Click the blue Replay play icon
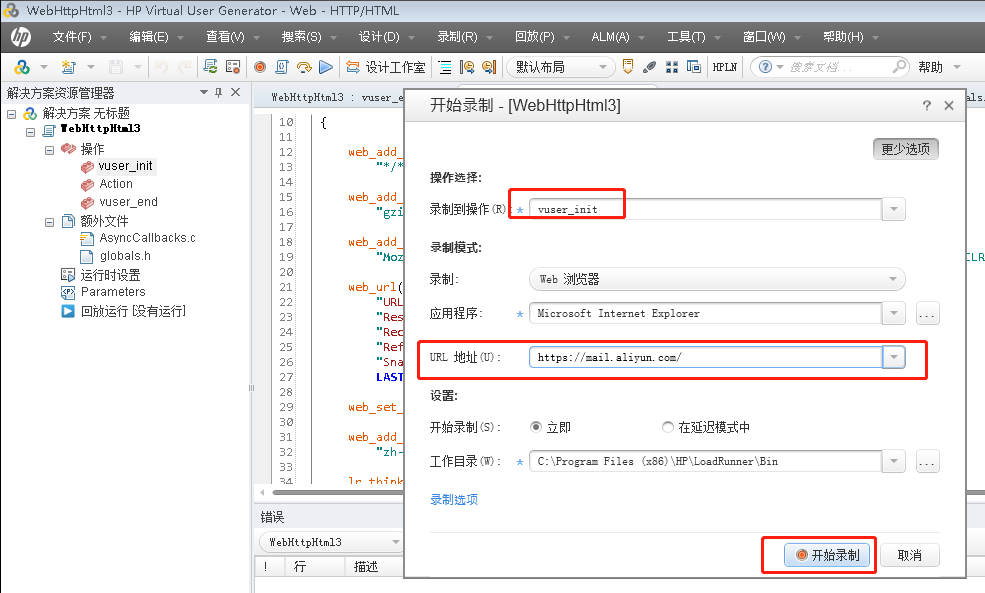 (x=325, y=67)
